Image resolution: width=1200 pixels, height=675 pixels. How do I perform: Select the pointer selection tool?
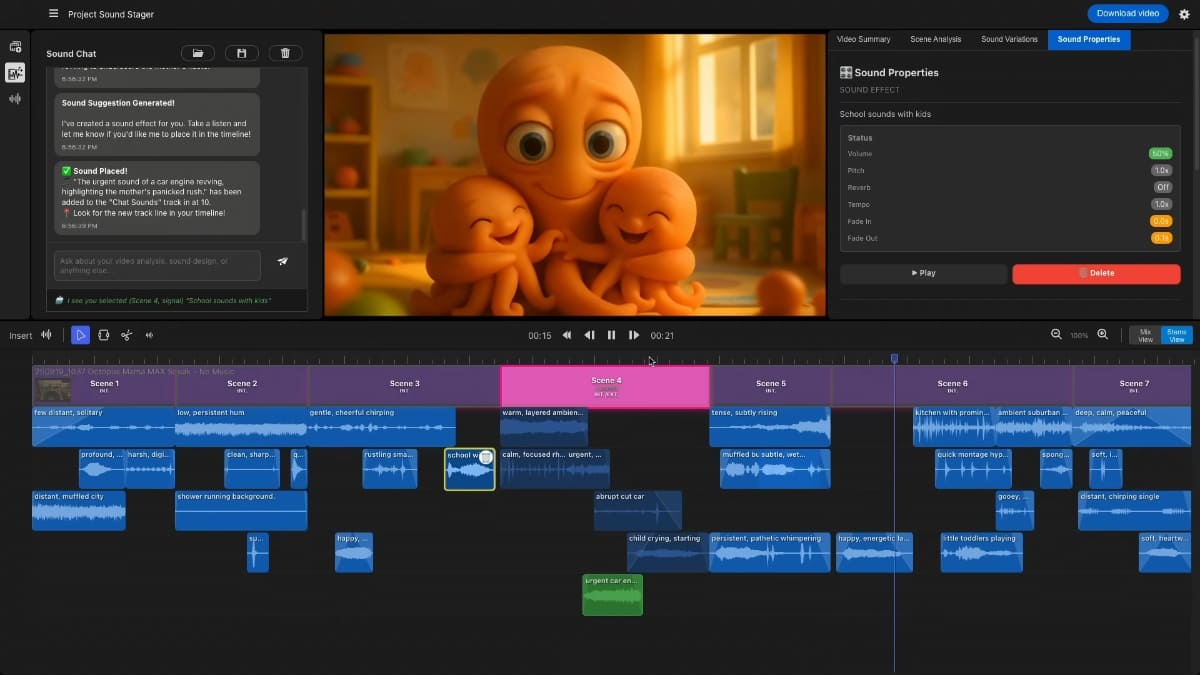(x=80, y=335)
